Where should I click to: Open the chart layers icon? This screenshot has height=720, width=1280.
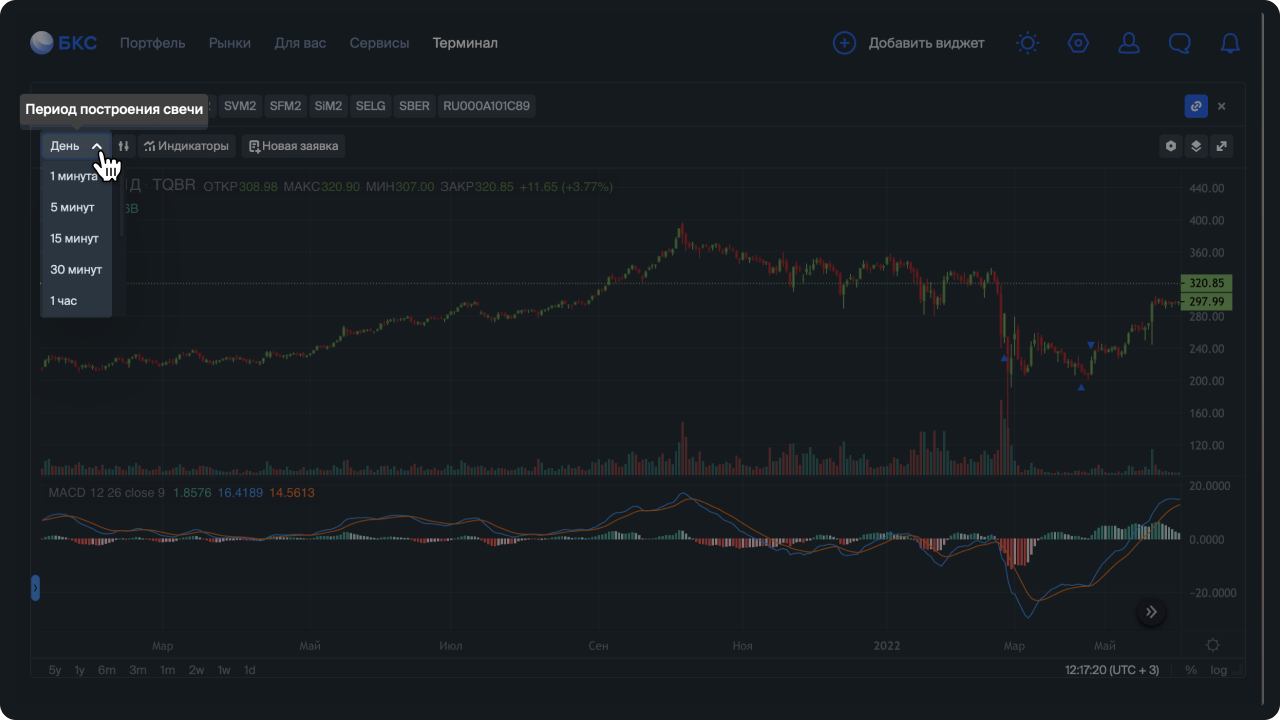[1196, 146]
